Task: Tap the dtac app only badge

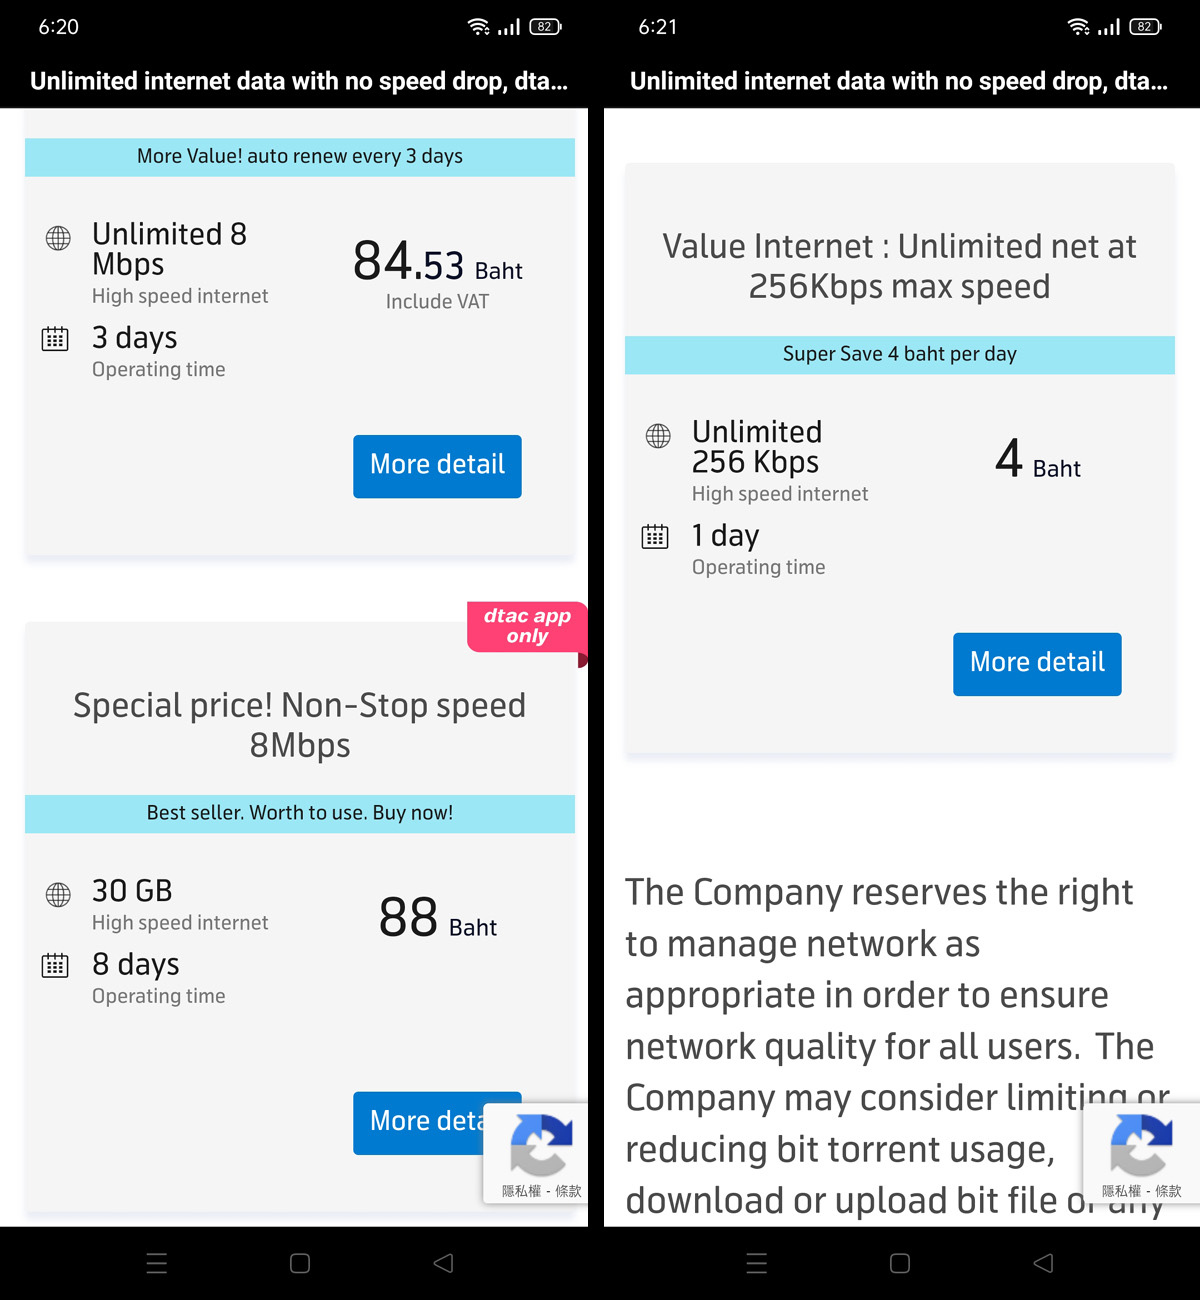Action: coord(527,627)
